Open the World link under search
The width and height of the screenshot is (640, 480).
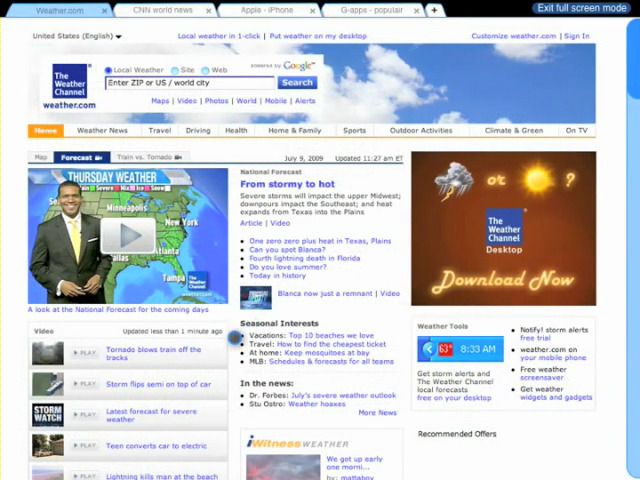tap(247, 101)
